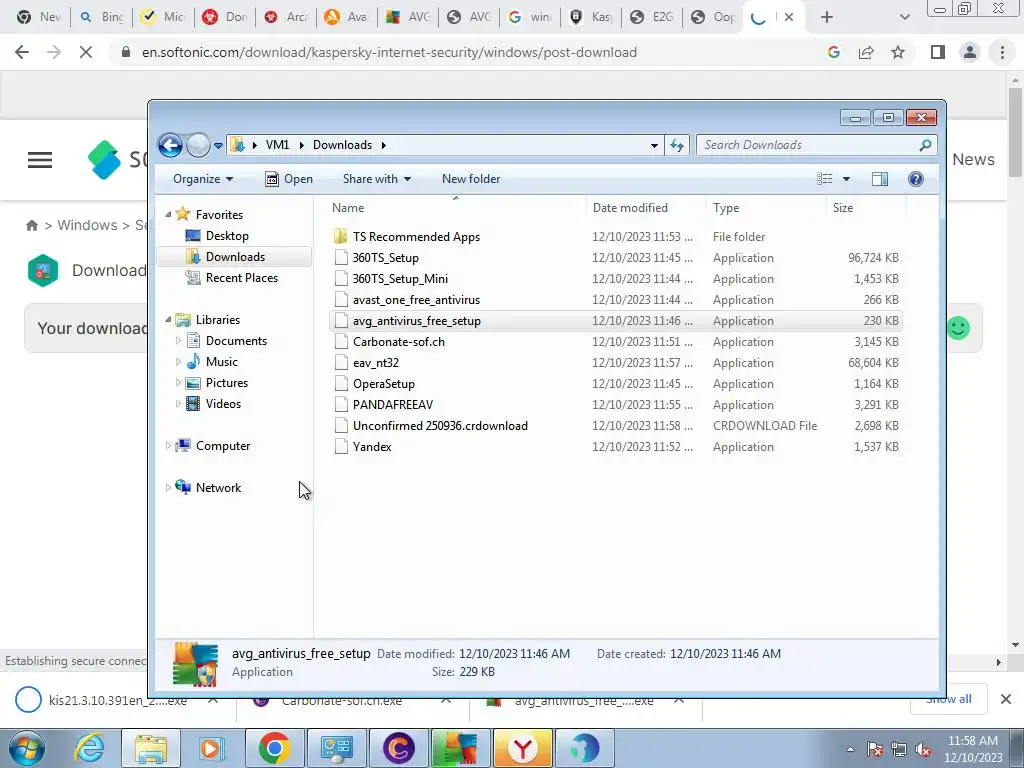Select Videos library

tap(223, 404)
